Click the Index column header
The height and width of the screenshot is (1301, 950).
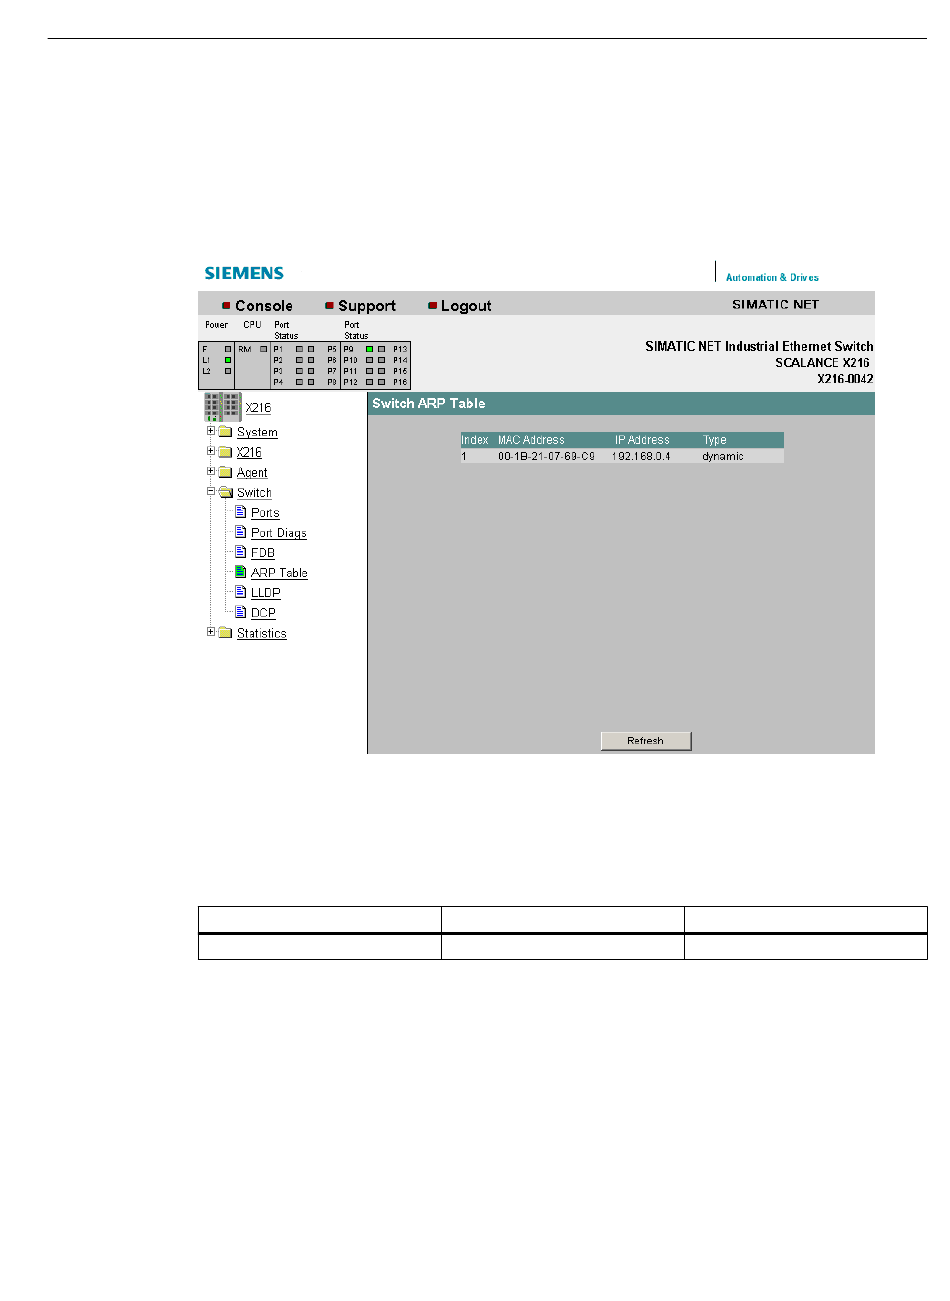[475, 440]
